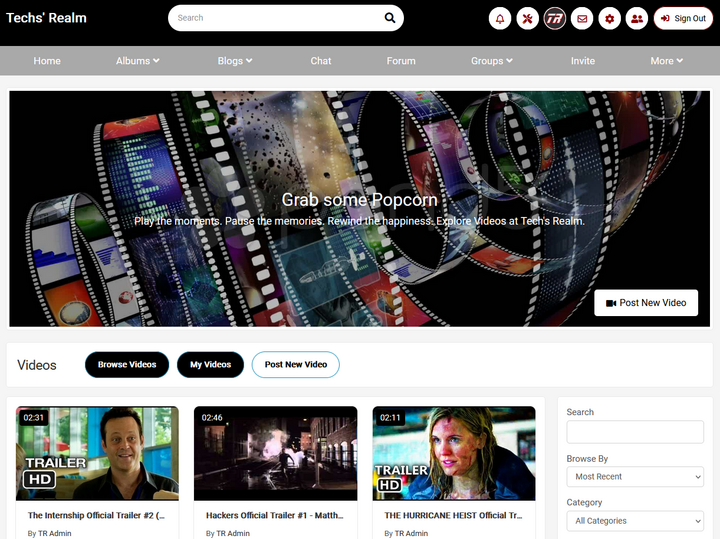The image size is (720, 539).
Task: Open The Internship Official Trailer #2 title link
Action: (96, 515)
